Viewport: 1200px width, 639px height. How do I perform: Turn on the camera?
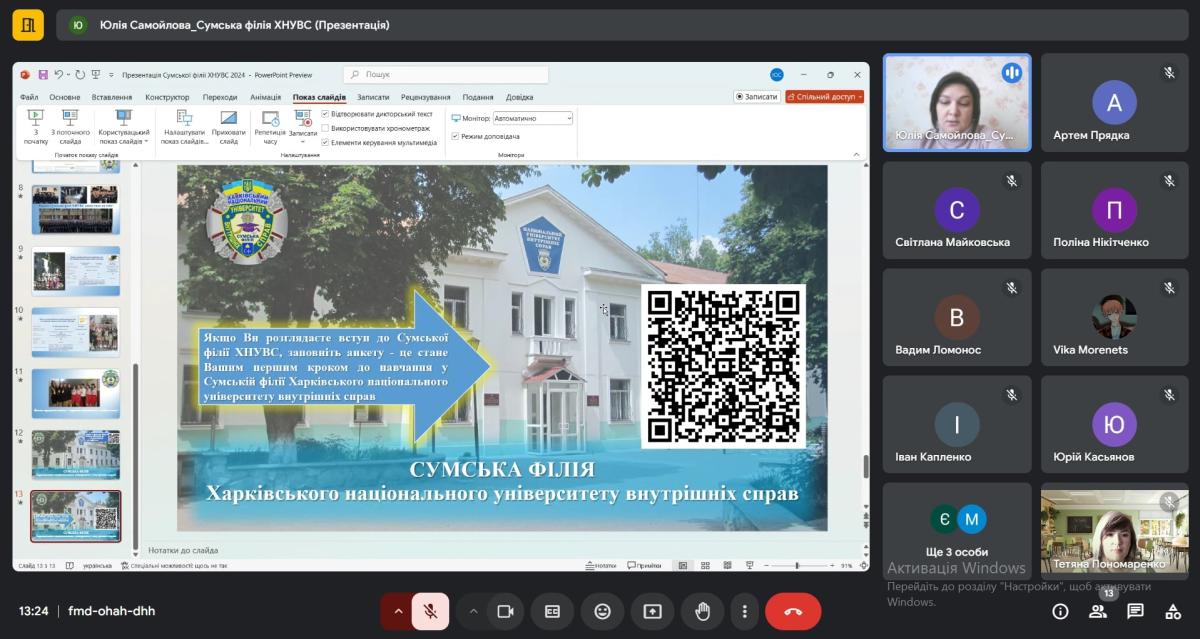[x=506, y=611]
